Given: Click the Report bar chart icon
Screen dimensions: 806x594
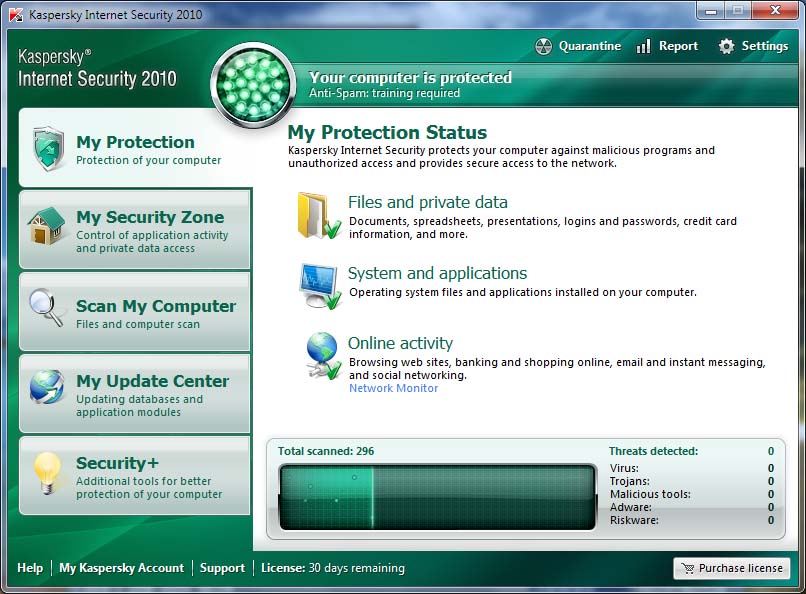Looking at the screenshot, I should 643,46.
